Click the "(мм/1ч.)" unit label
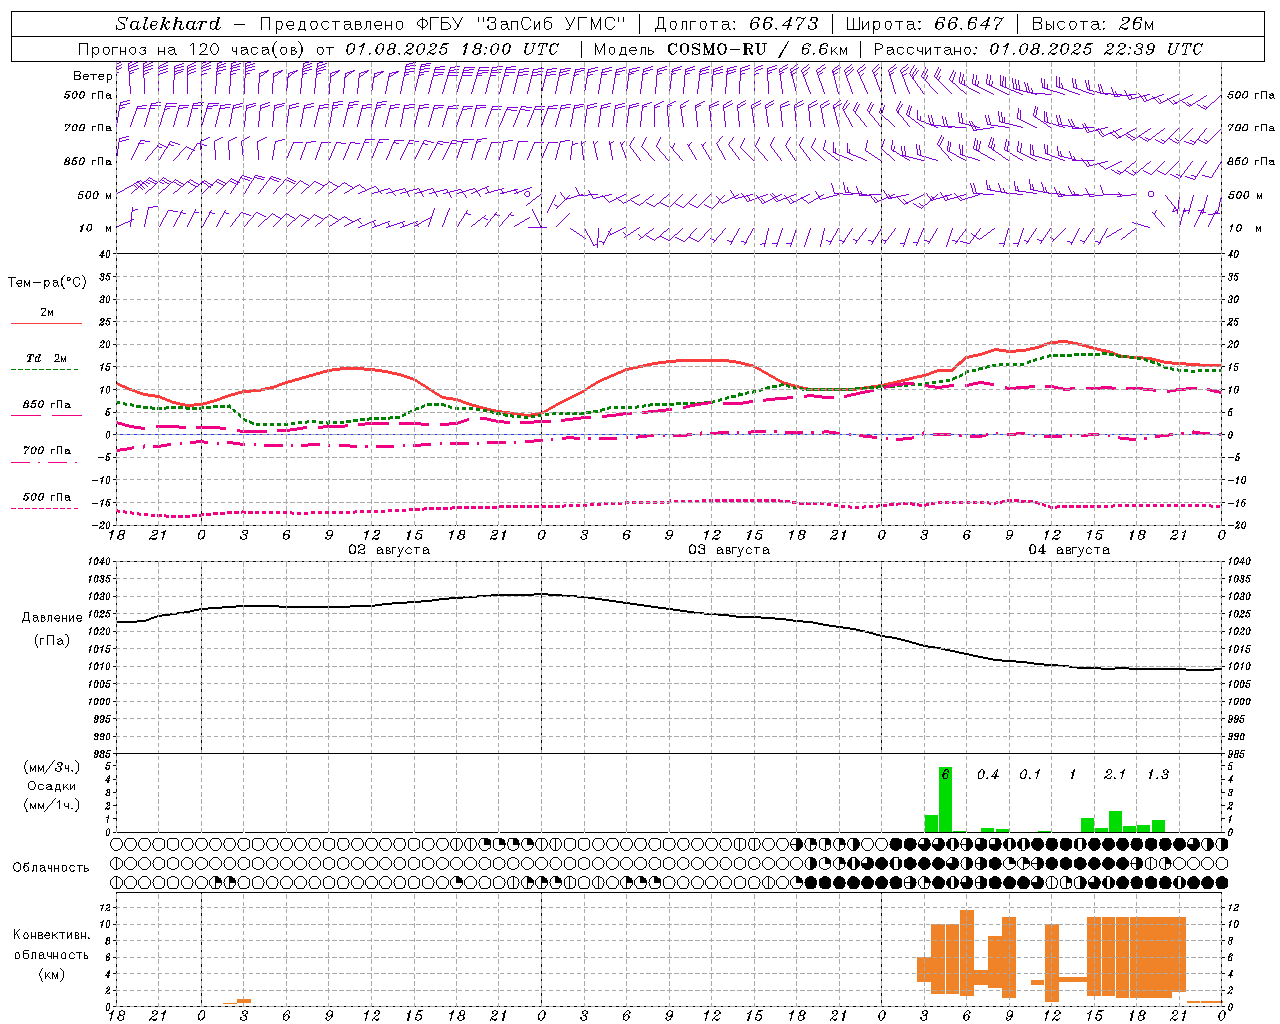1280x1024 pixels. tap(51, 805)
